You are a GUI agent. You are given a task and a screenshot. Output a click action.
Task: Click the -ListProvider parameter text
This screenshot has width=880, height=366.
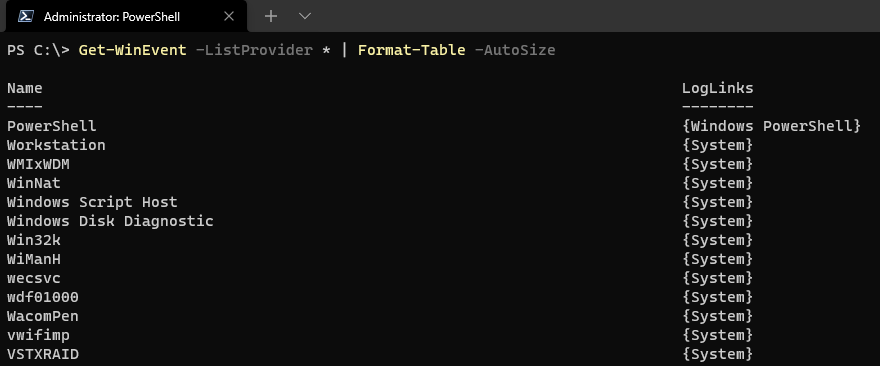tap(253, 50)
